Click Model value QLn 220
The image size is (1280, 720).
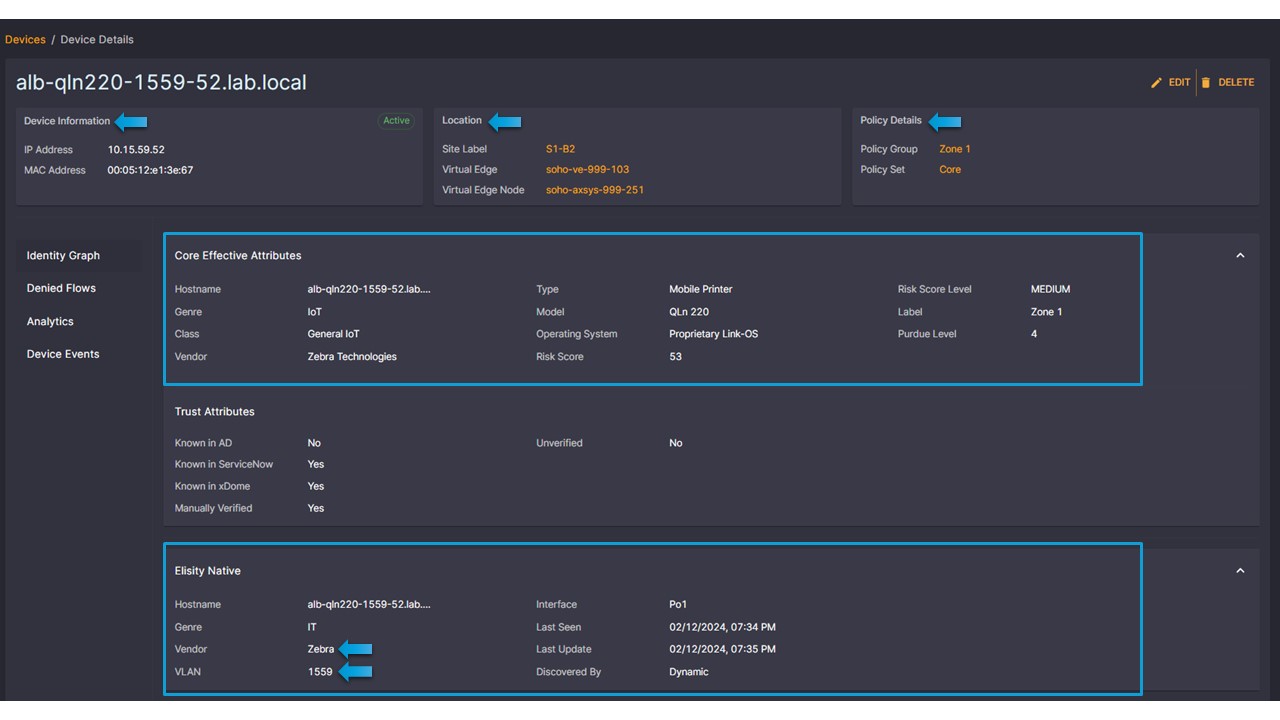(x=689, y=312)
